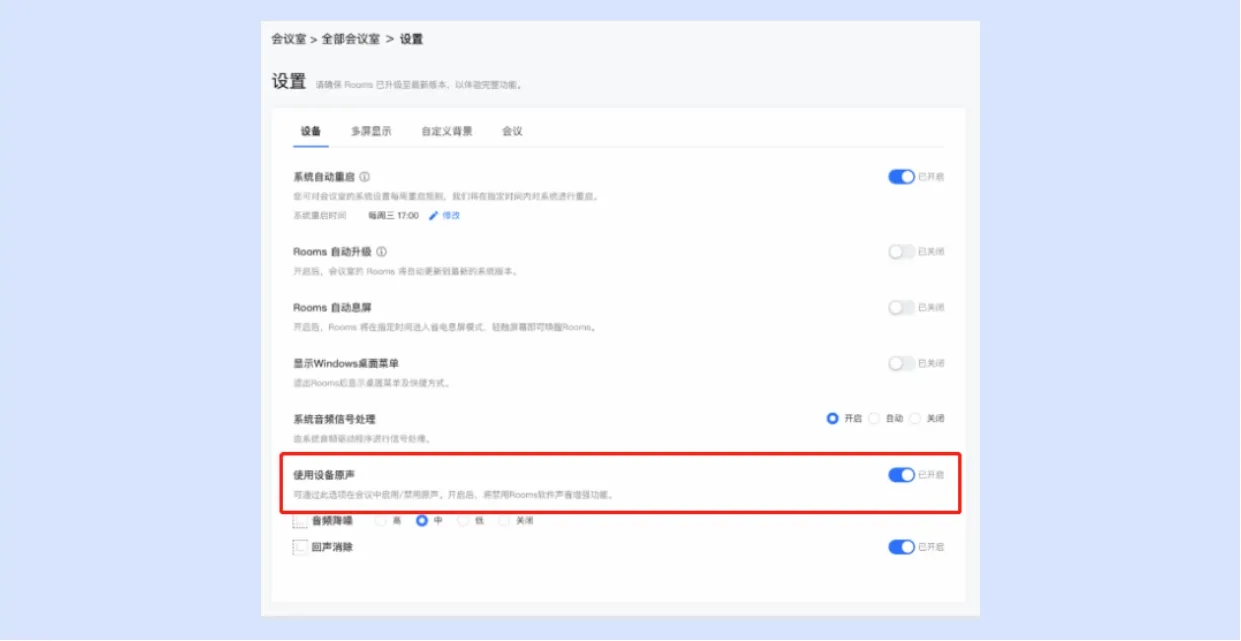Click the 系统自动重启 setting title

[x=324, y=177]
